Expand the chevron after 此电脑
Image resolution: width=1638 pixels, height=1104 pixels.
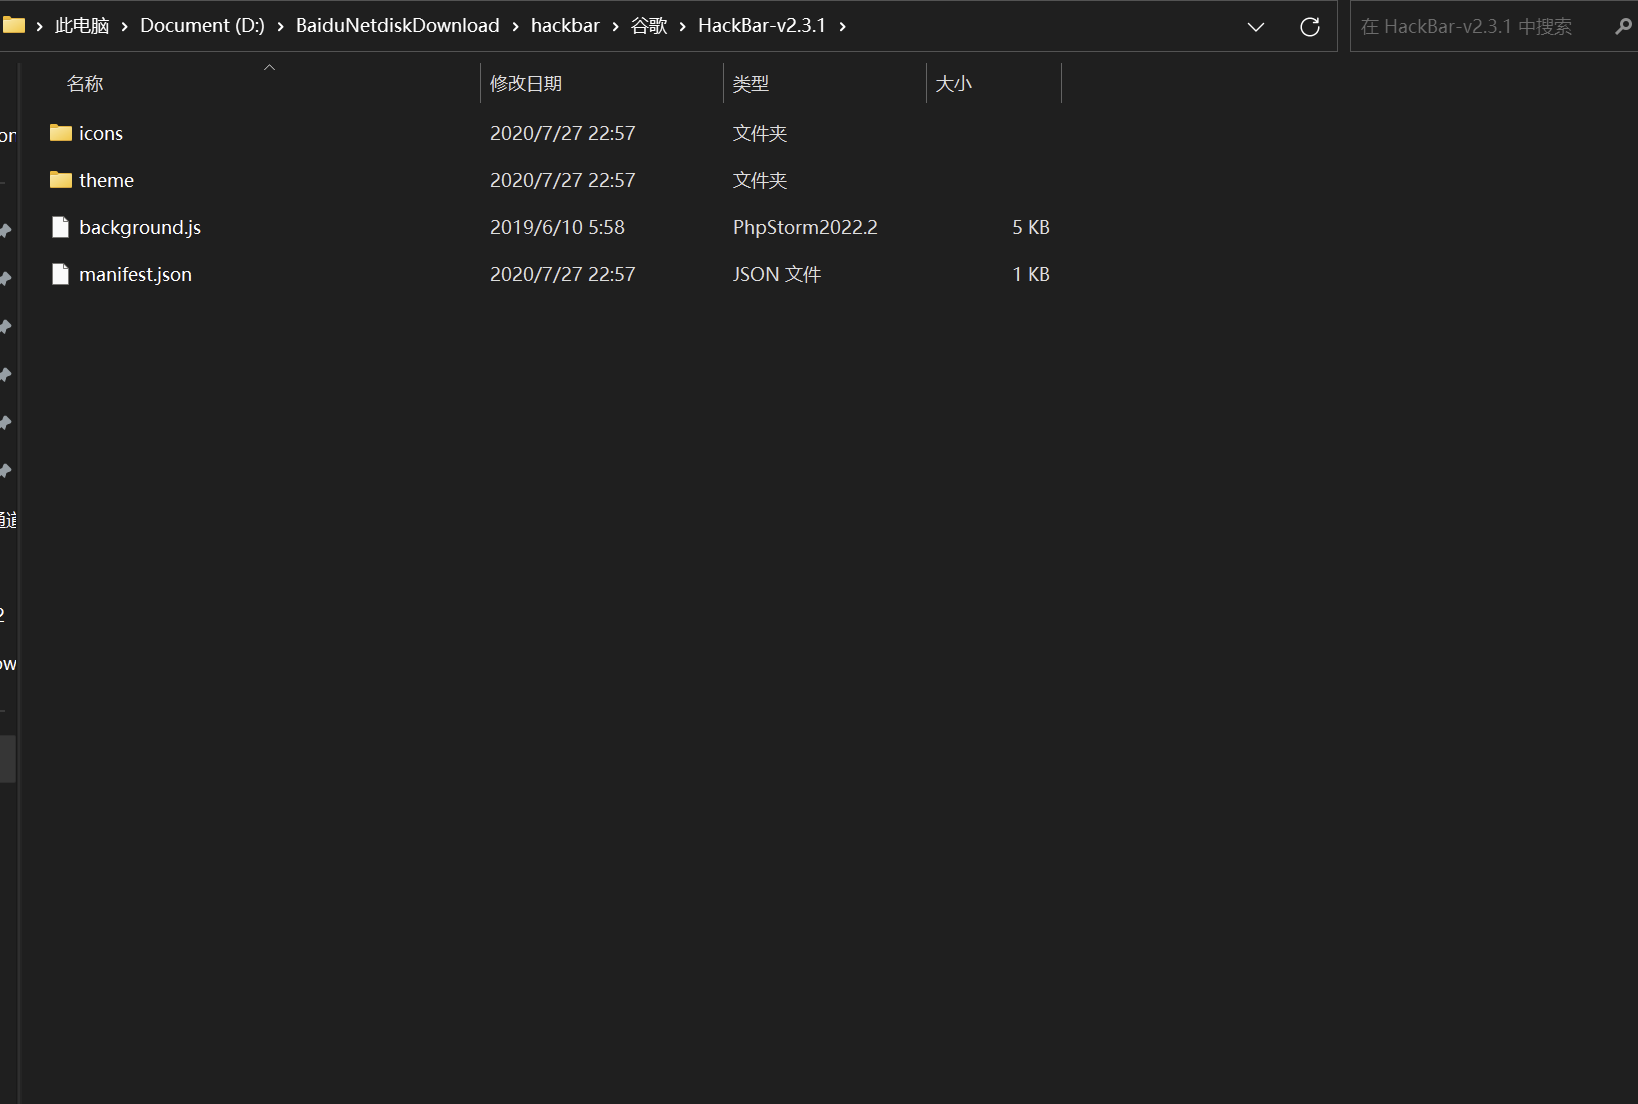[125, 26]
